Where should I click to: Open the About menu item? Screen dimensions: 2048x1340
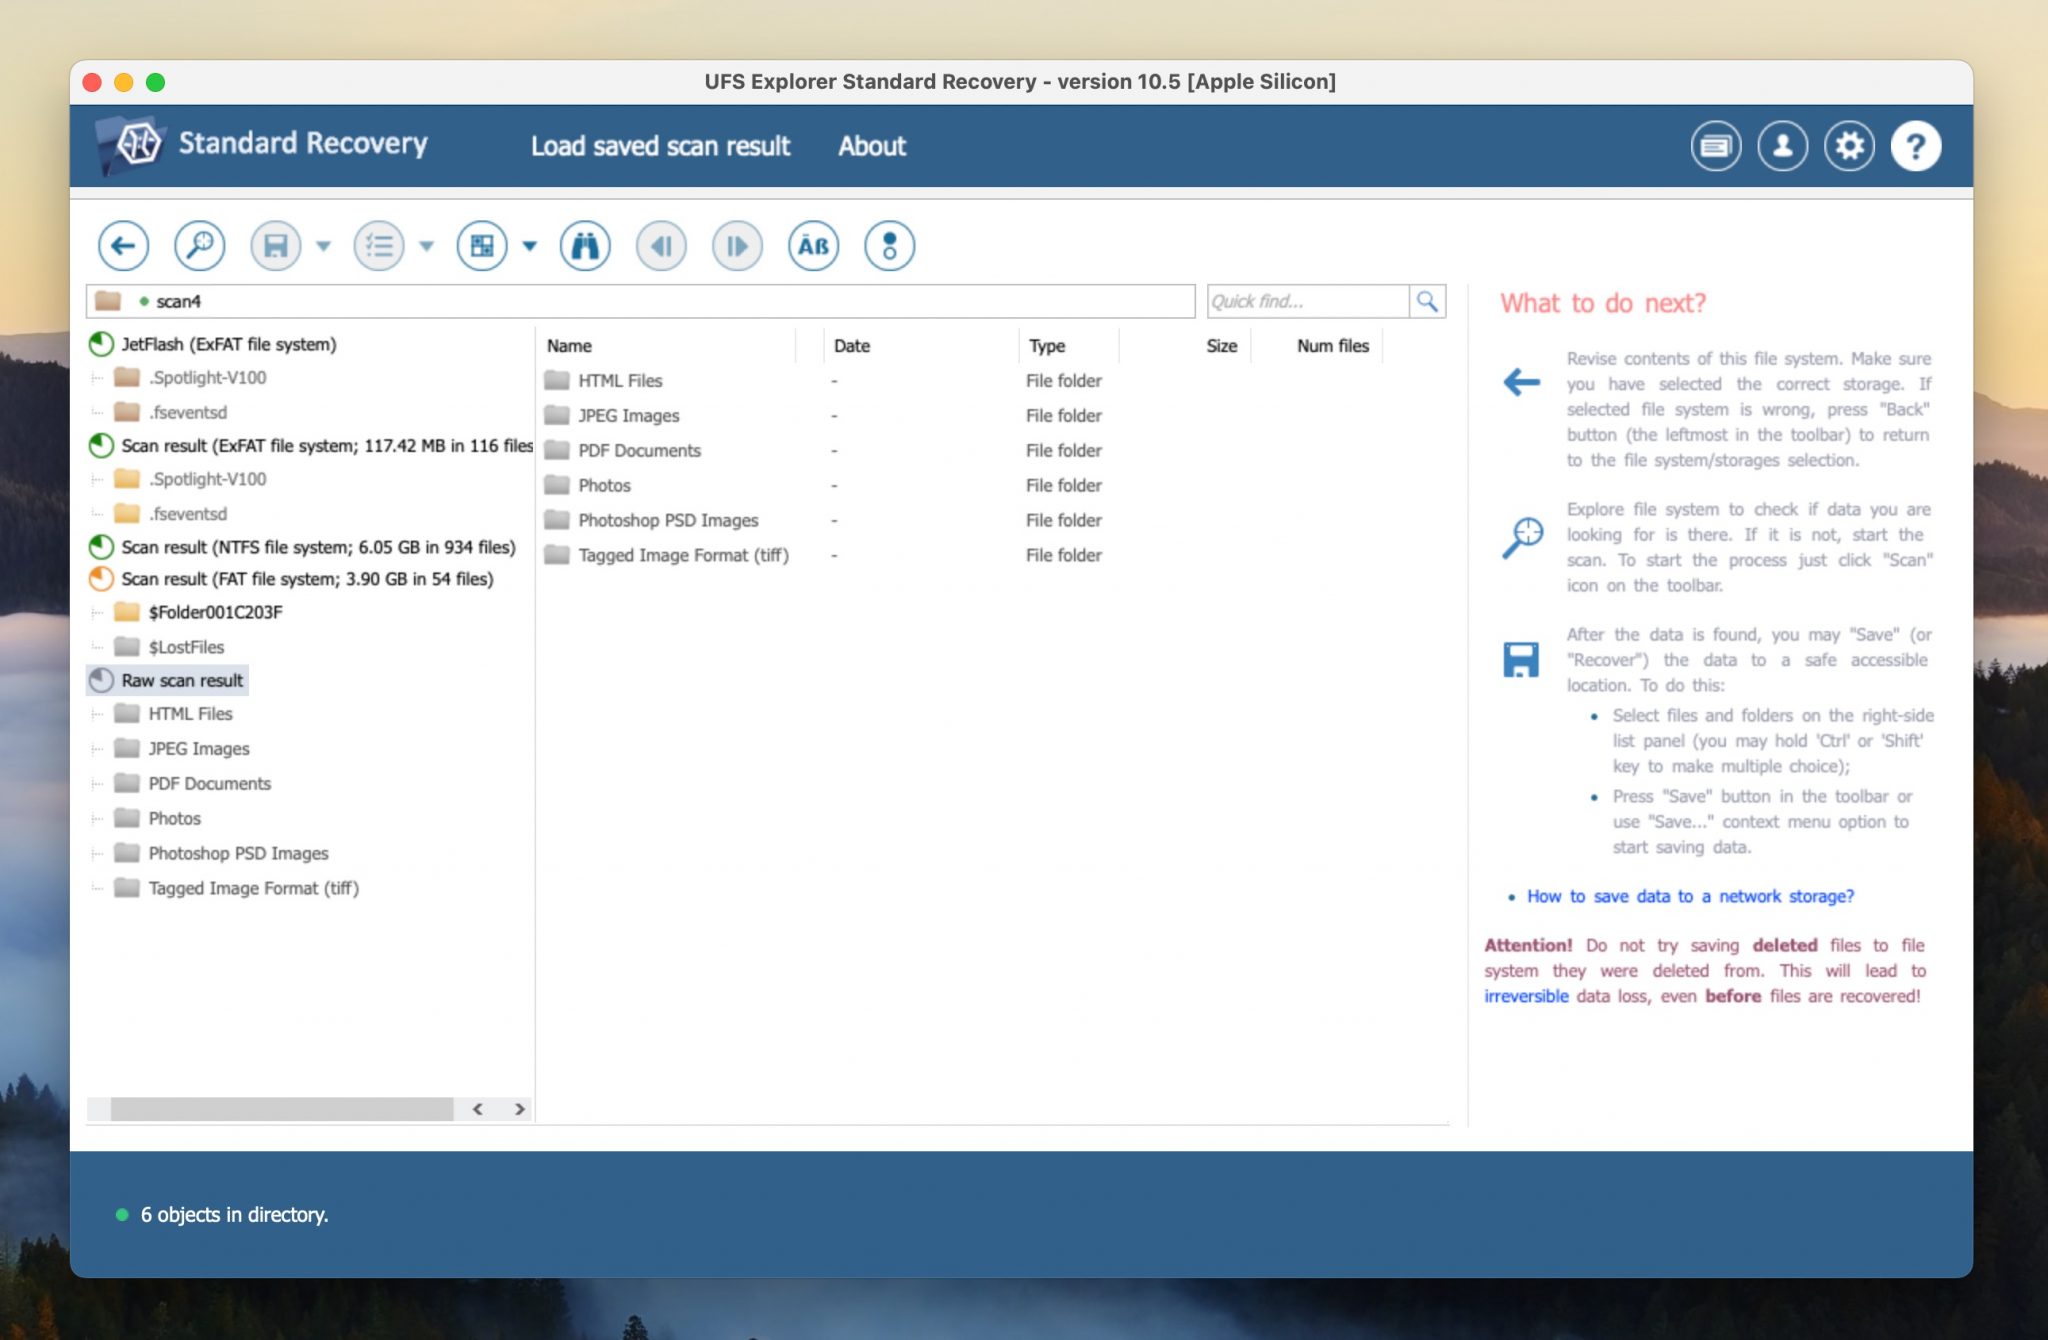(872, 146)
